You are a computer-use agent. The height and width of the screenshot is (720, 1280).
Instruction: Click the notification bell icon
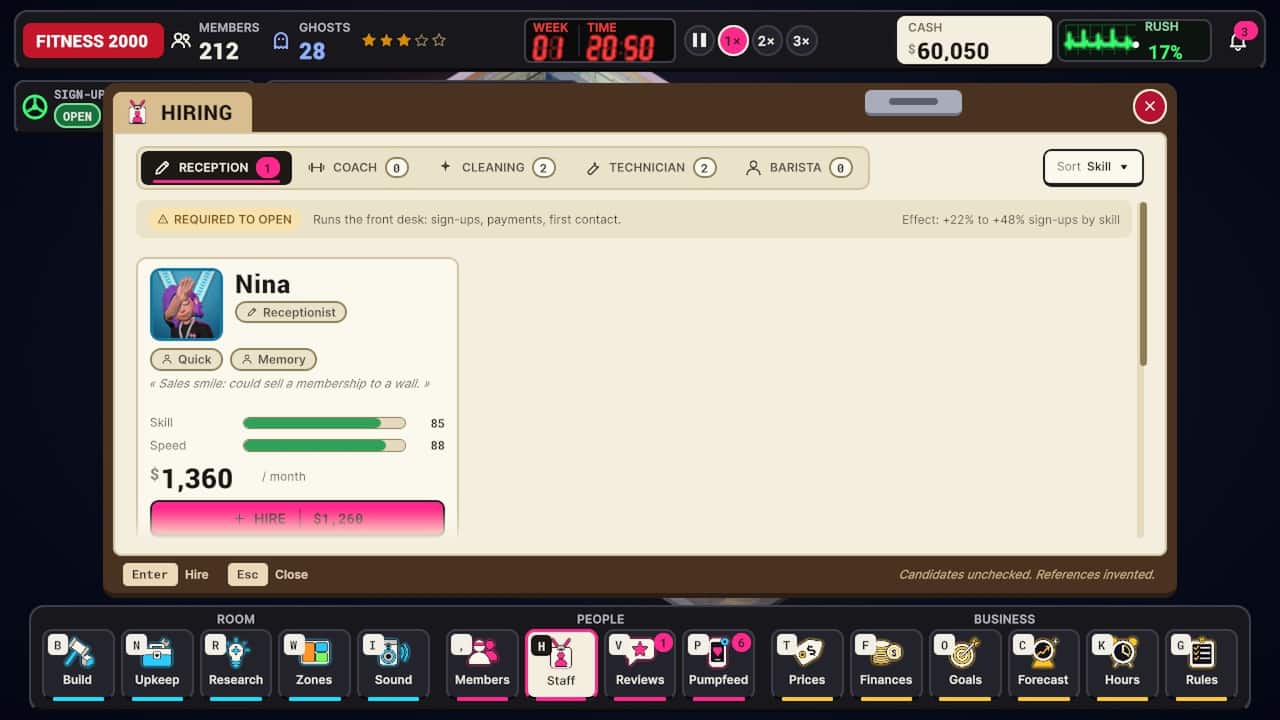coord(1238,42)
